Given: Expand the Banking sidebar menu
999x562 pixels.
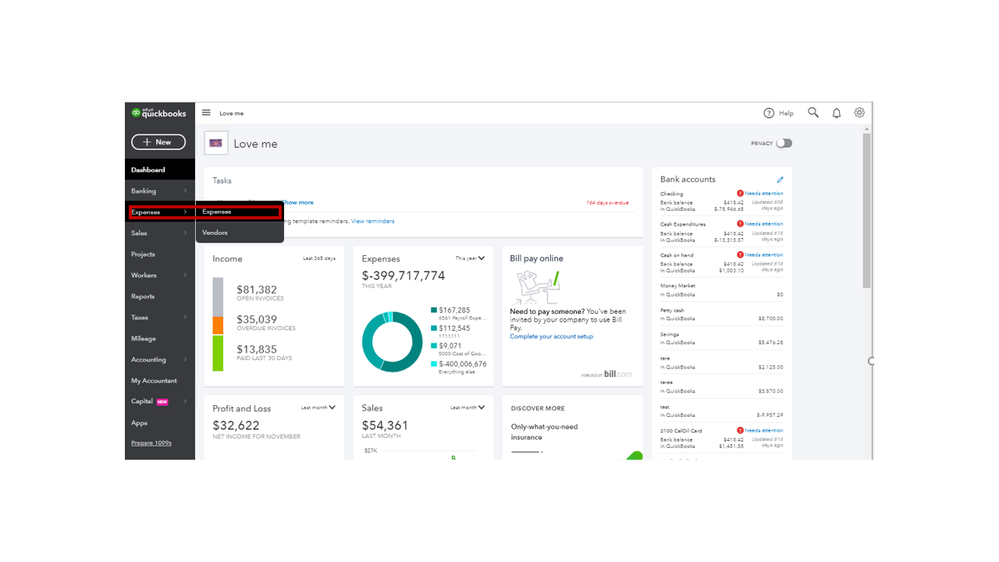Looking at the screenshot, I should point(160,191).
